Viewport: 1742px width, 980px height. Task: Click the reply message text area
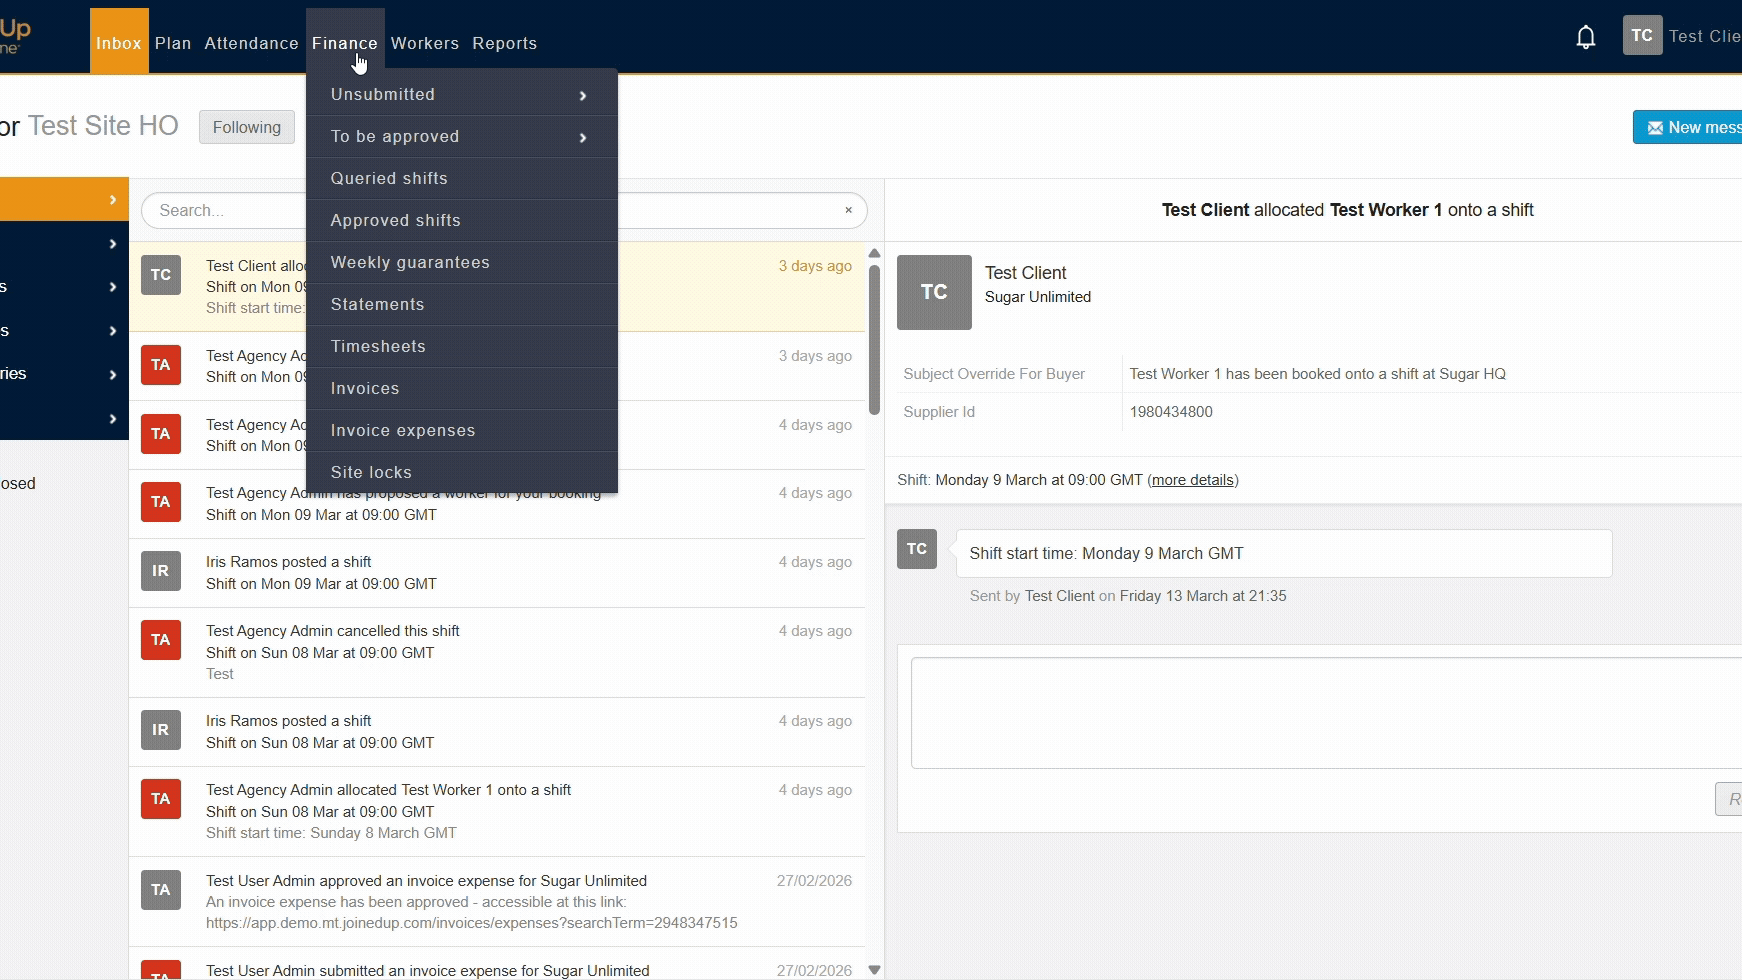click(1320, 712)
